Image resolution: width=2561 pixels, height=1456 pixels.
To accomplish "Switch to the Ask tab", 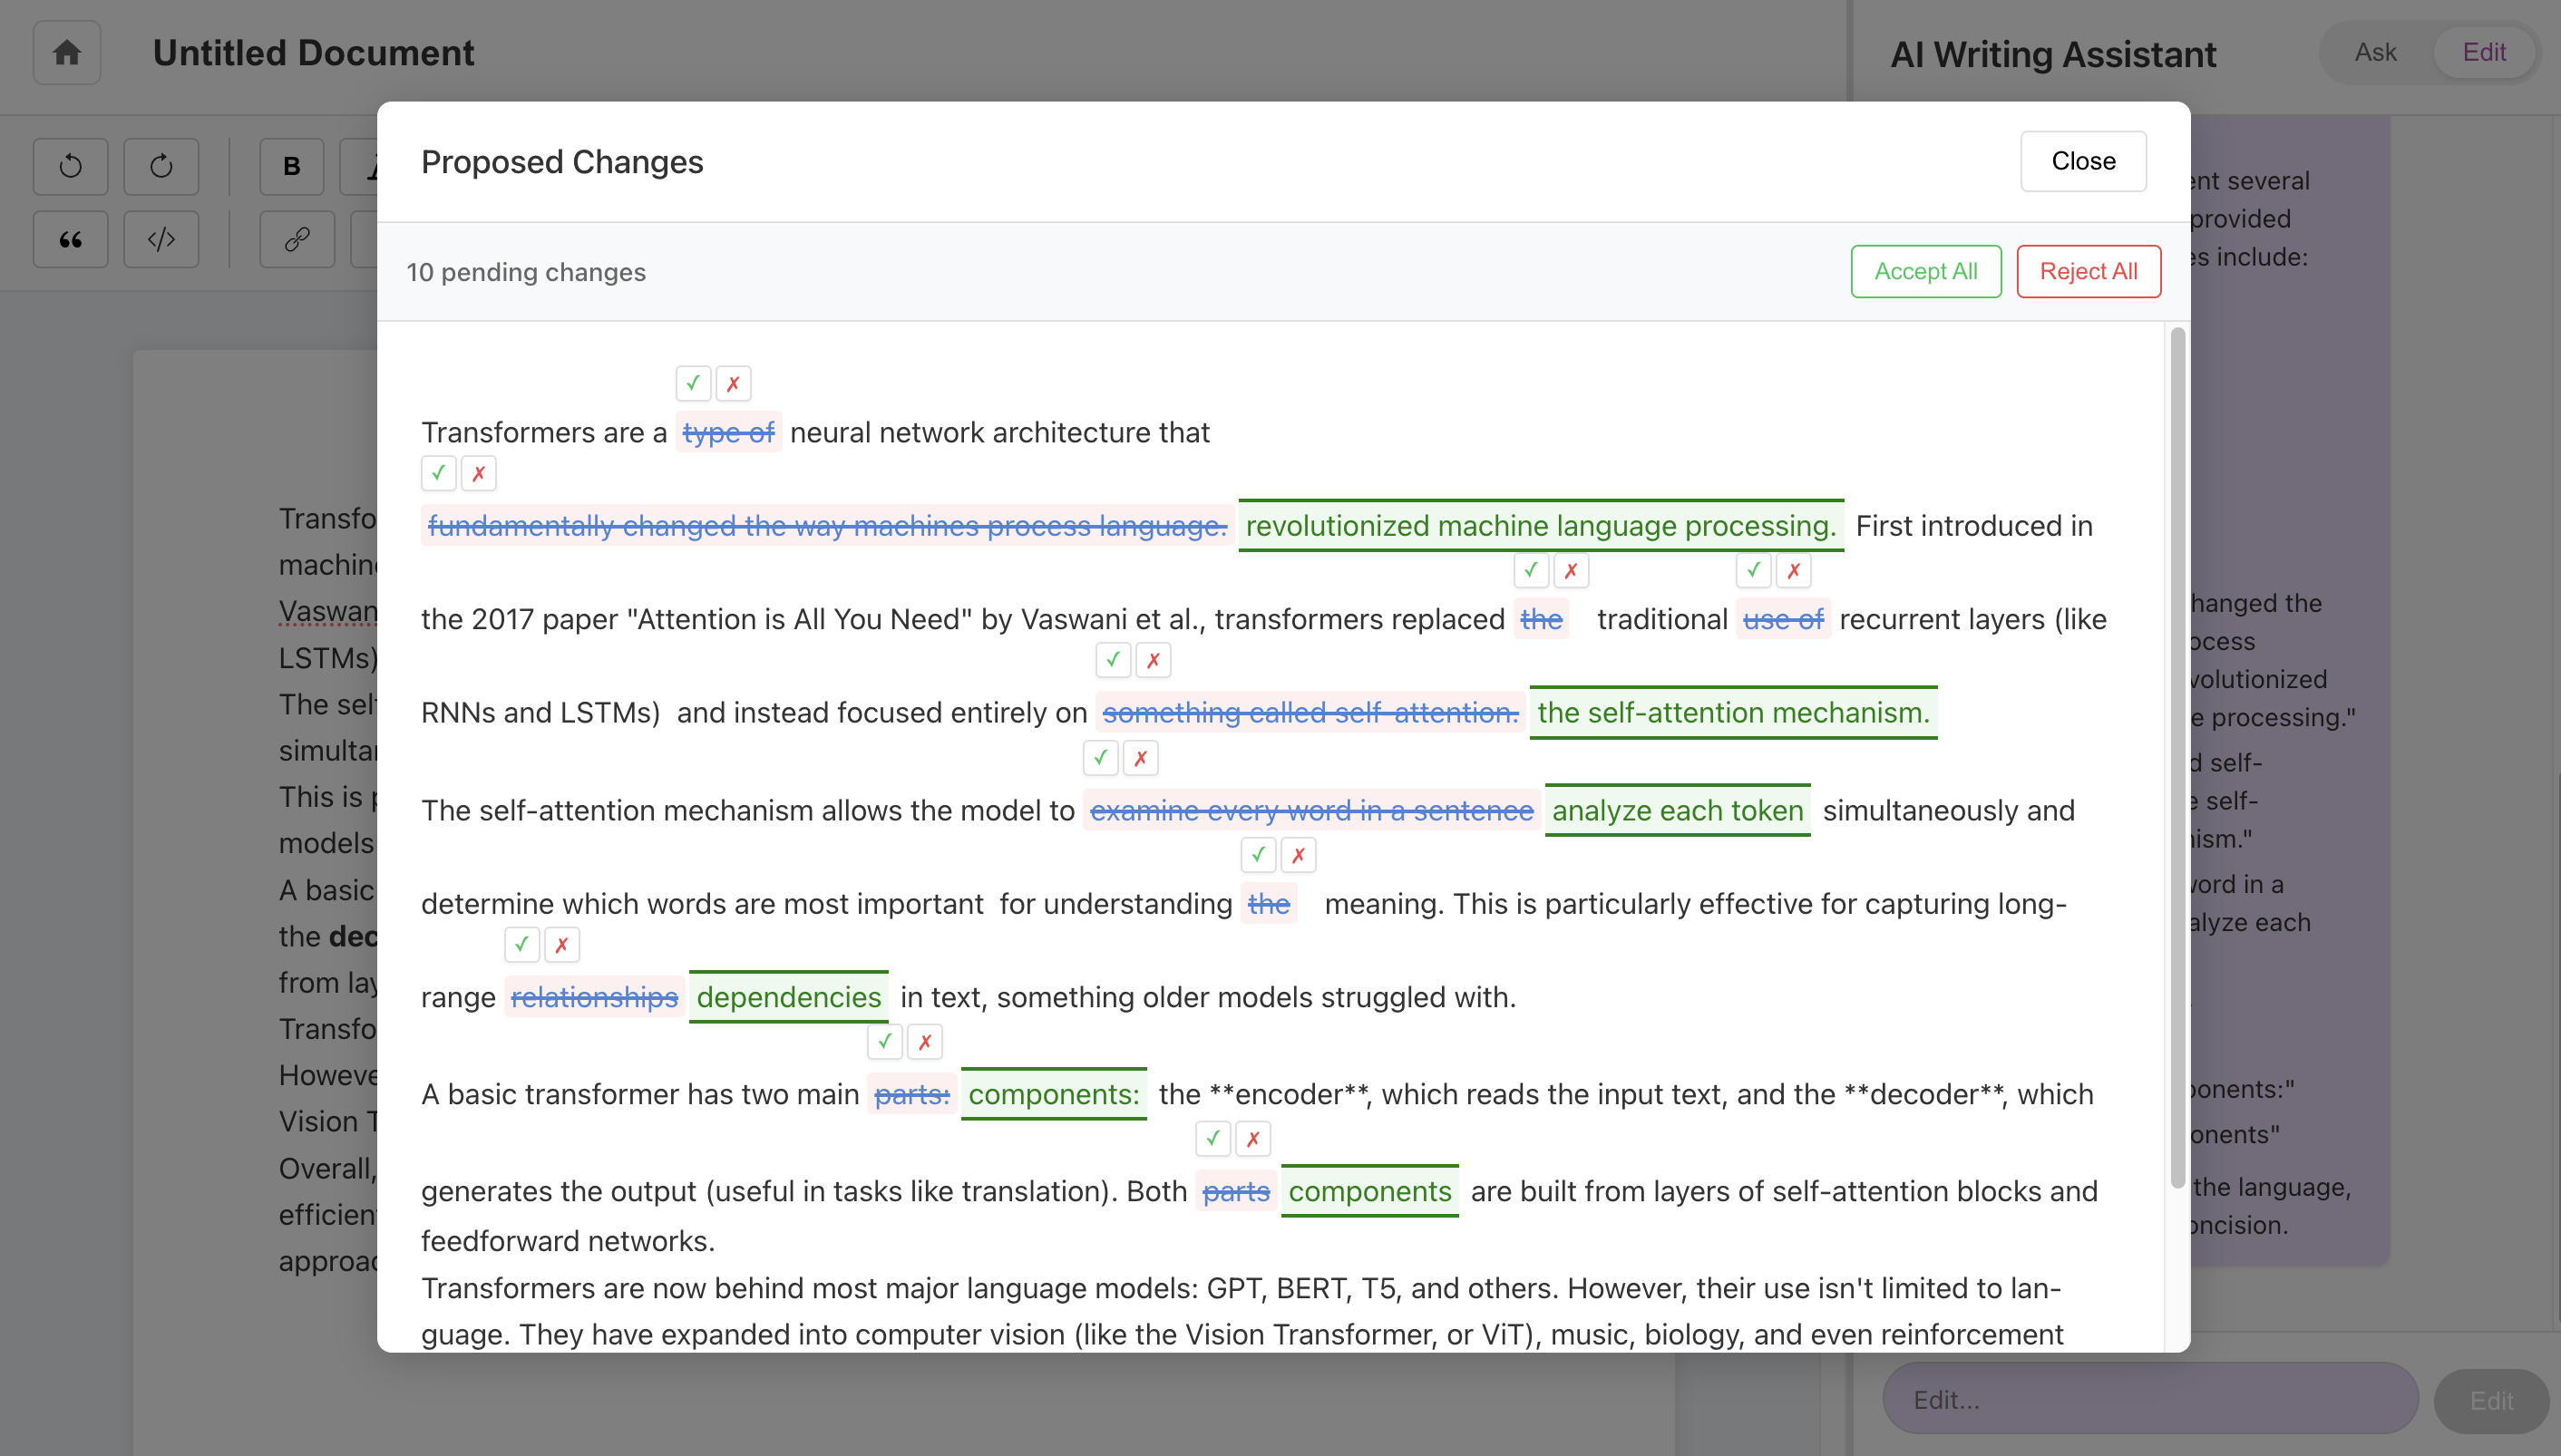I will pos(2375,52).
